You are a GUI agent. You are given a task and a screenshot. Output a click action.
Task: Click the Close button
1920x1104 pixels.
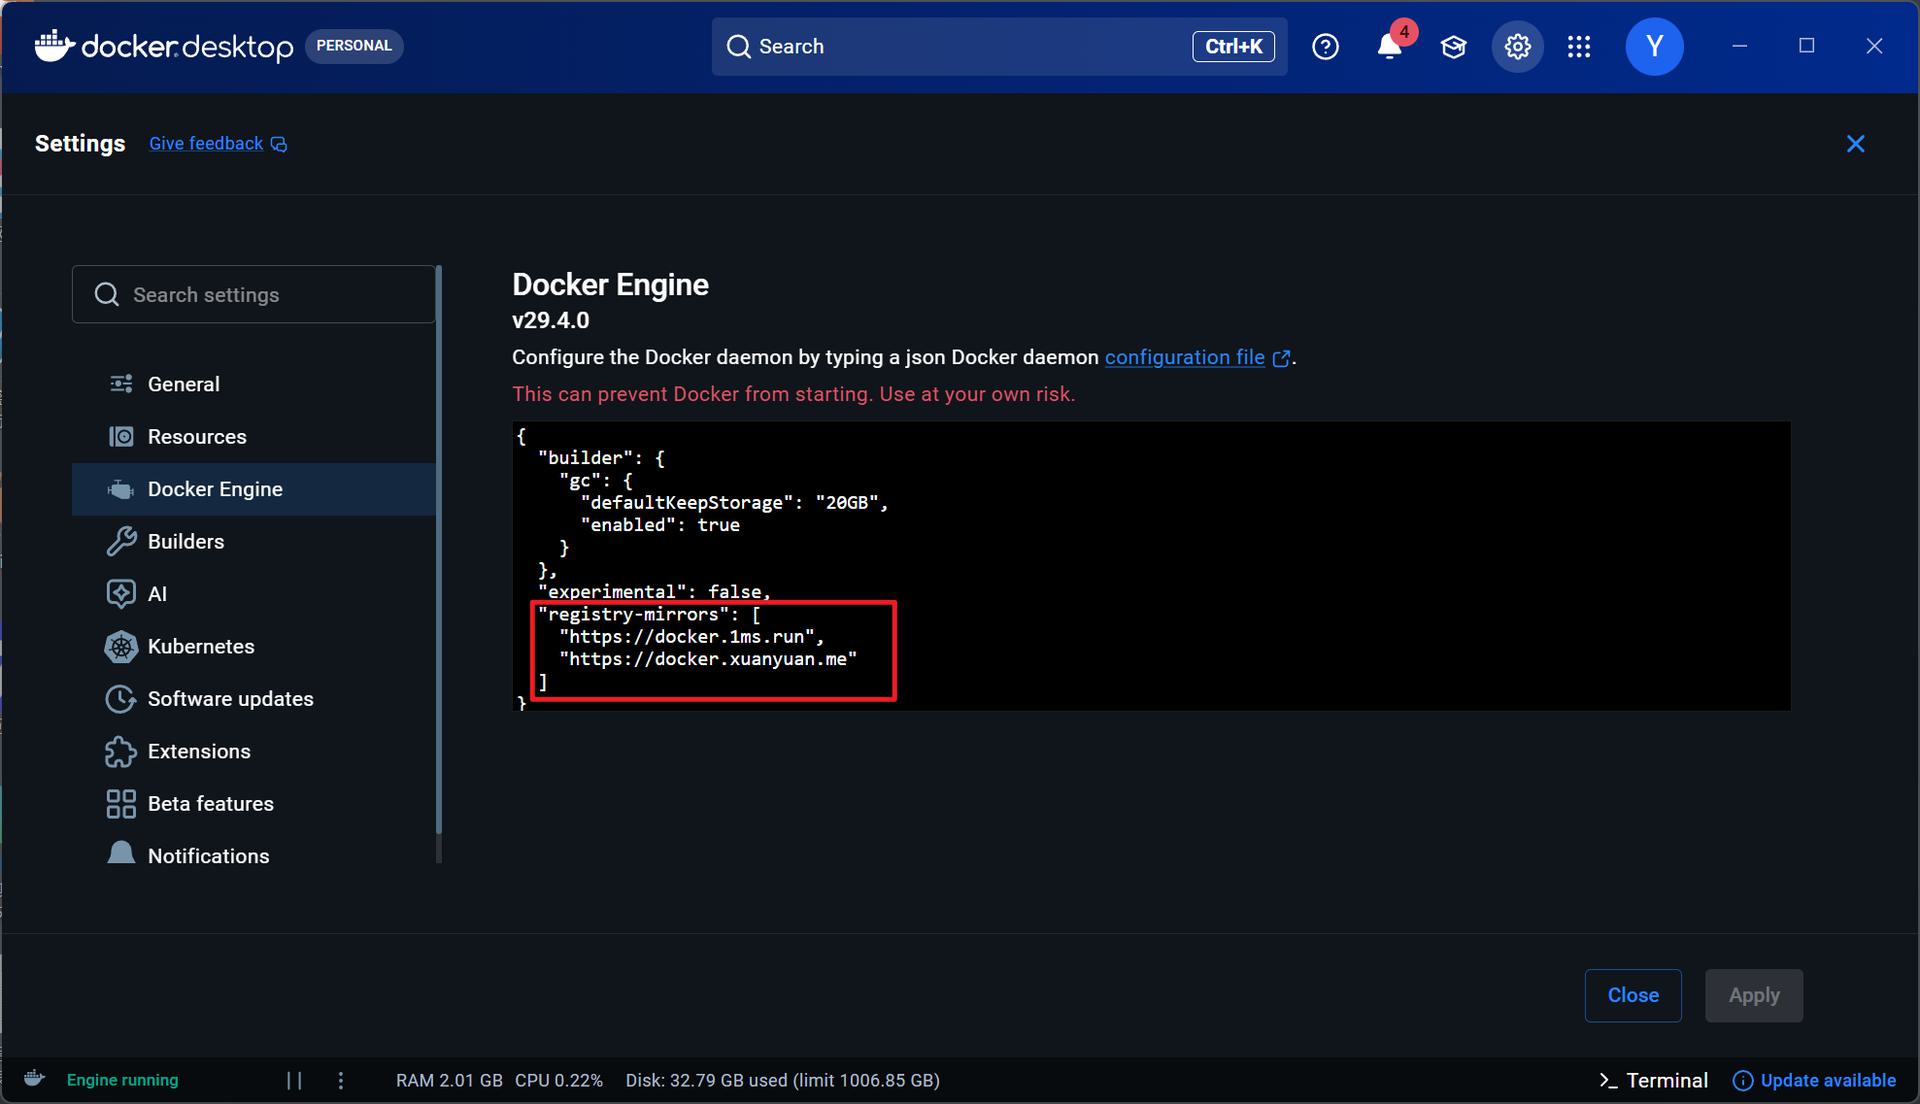(1633, 995)
